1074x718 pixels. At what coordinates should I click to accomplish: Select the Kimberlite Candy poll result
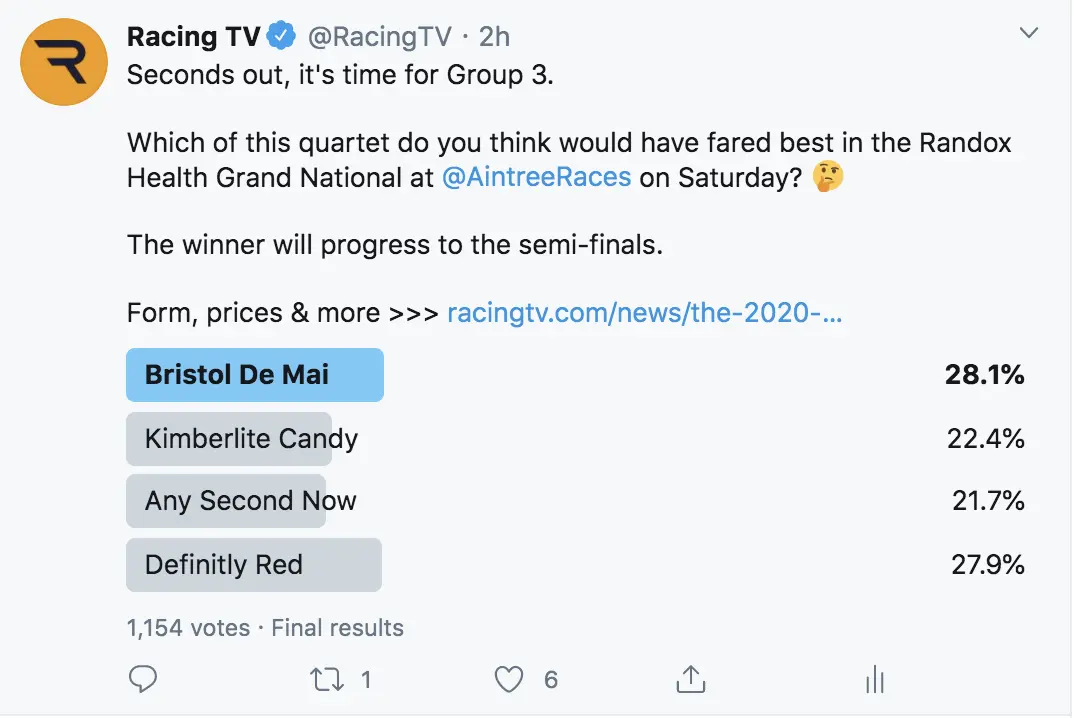251,439
